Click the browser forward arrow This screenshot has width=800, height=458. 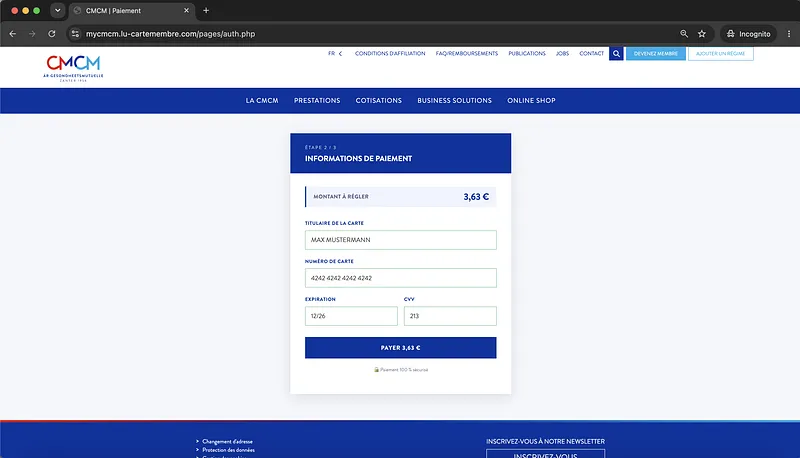[32, 34]
